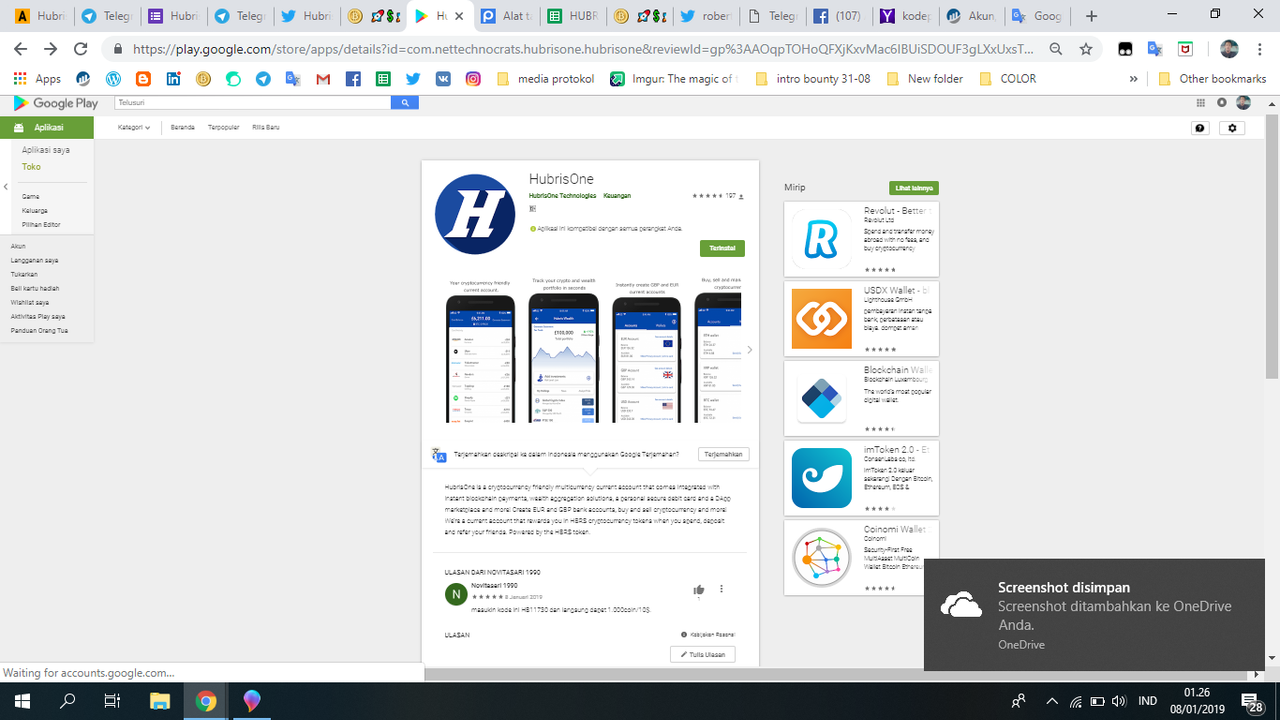Open the Windows Start menu

pyautogui.click(x=22, y=701)
